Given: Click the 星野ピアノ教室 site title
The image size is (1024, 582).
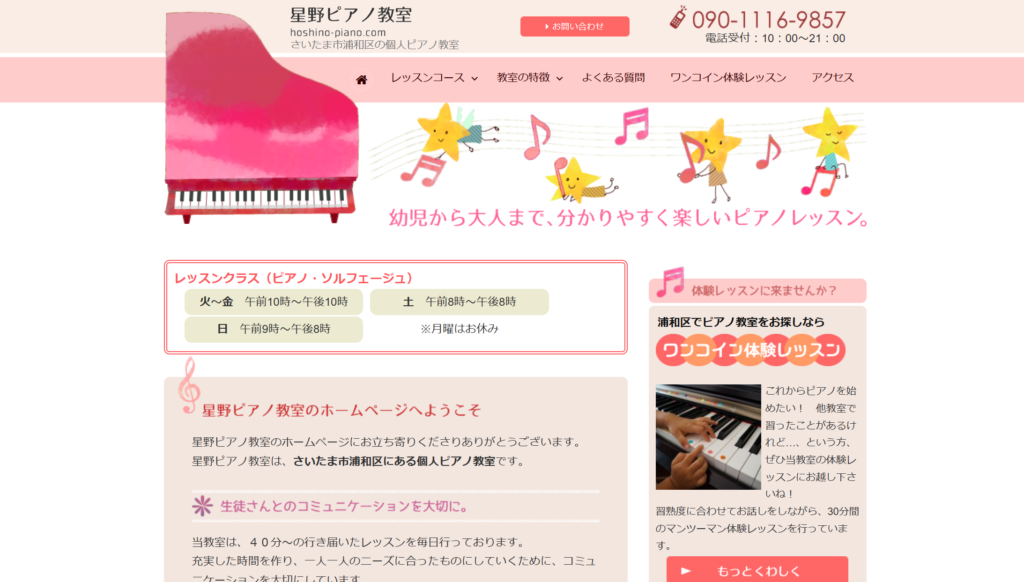Looking at the screenshot, I should pyautogui.click(x=351, y=15).
